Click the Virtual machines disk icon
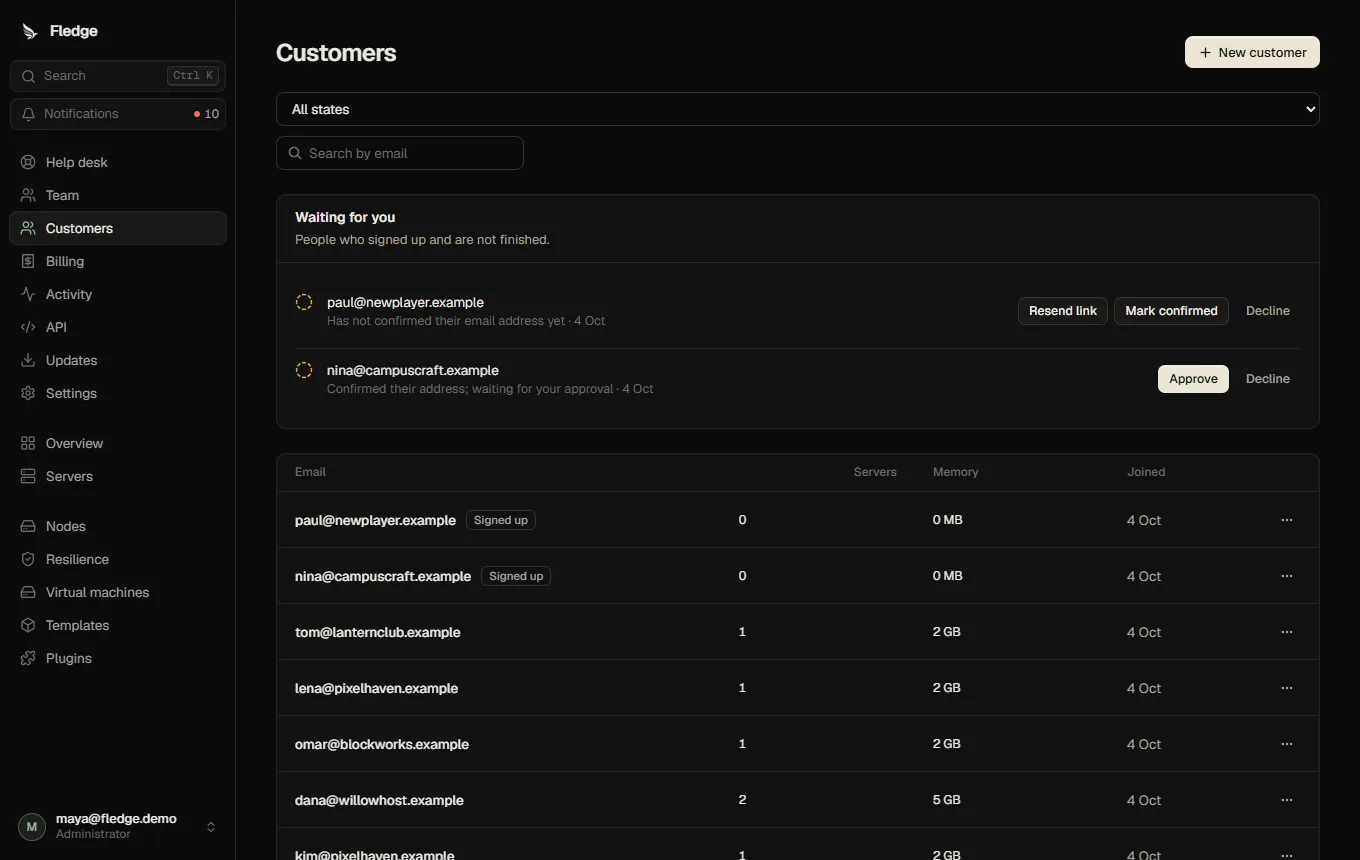1360x860 pixels. (x=28, y=592)
